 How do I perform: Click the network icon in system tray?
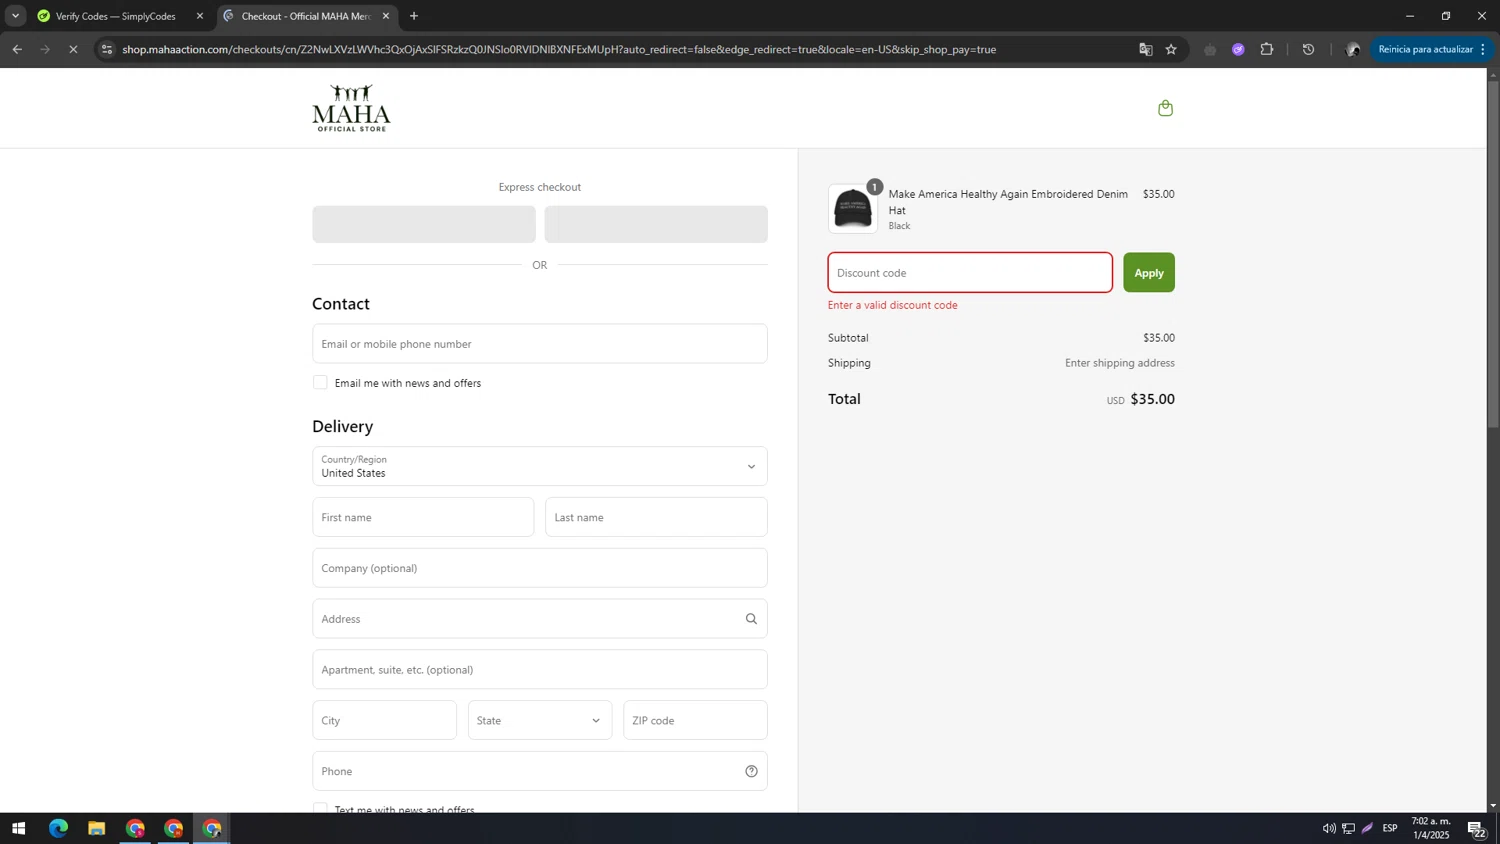tap(1348, 828)
